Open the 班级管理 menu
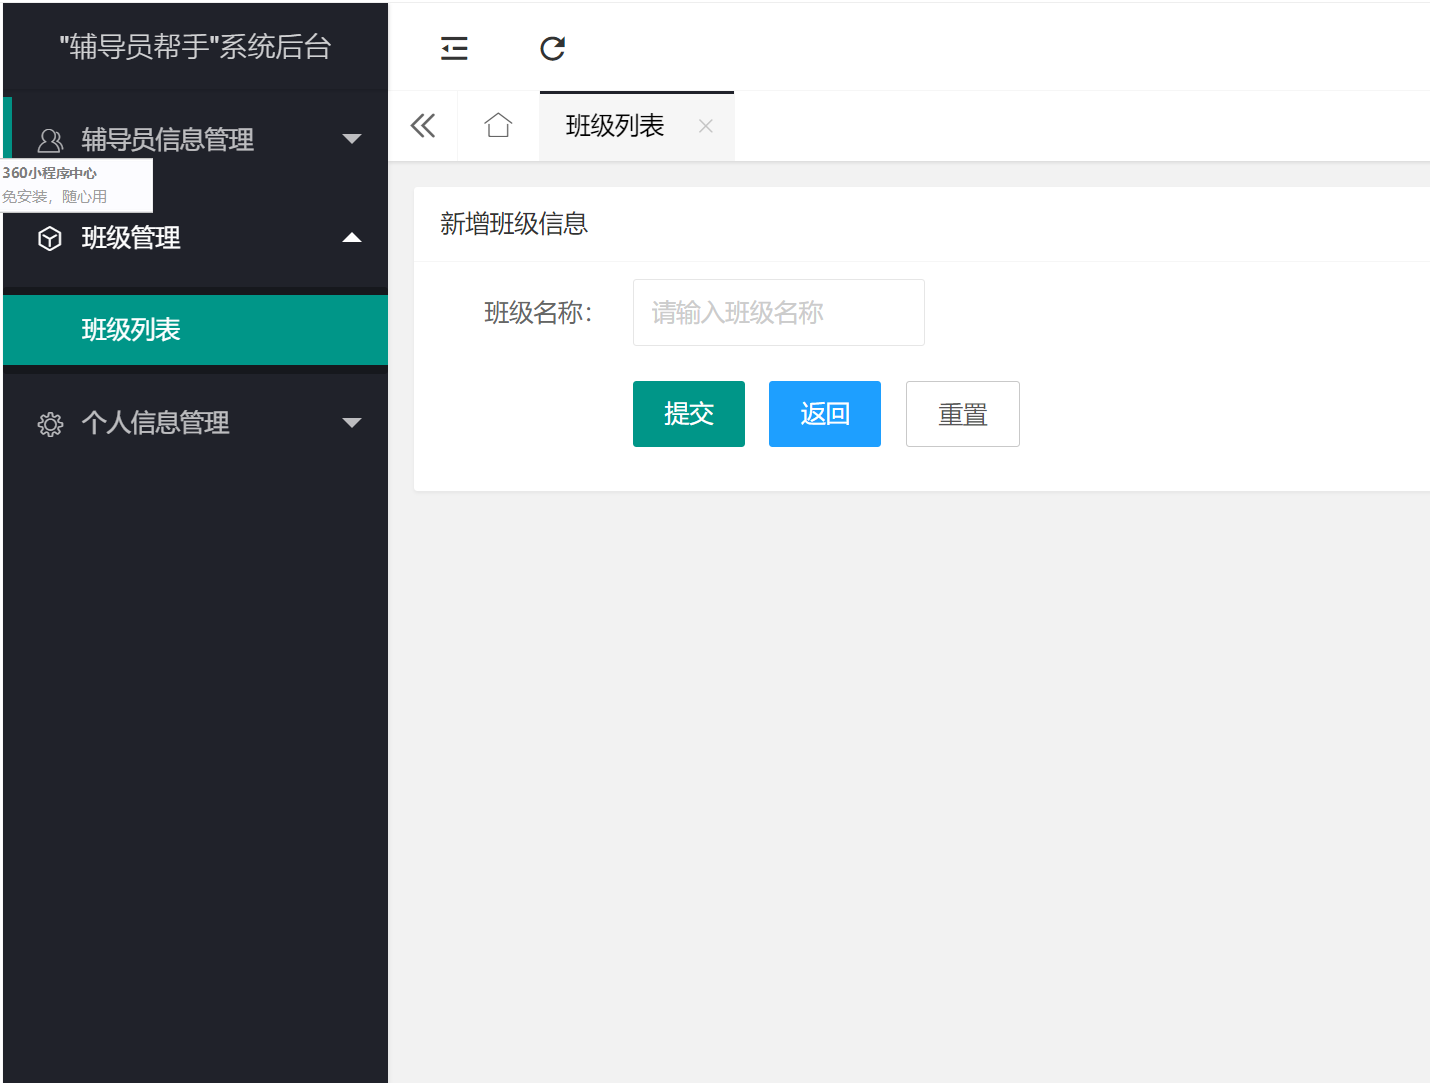The width and height of the screenshot is (1430, 1083). [195, 238]
